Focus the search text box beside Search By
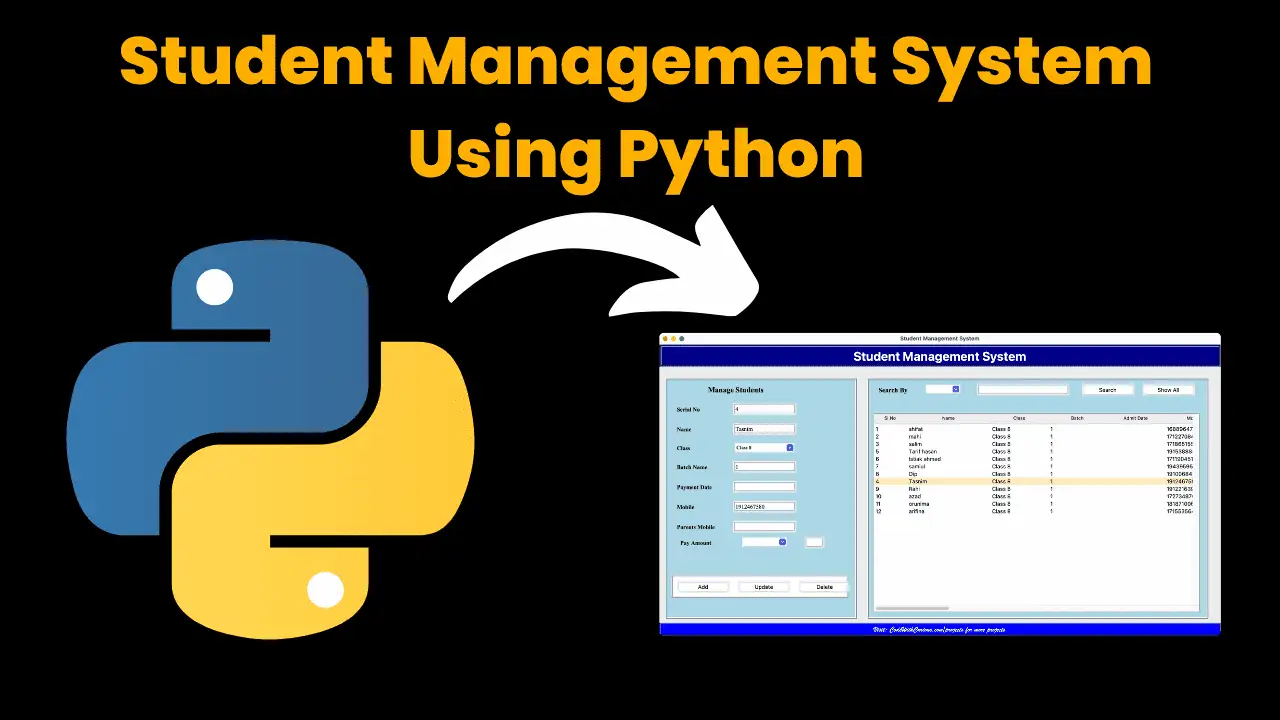1280x720 pixels. (x=1022, y=390)
